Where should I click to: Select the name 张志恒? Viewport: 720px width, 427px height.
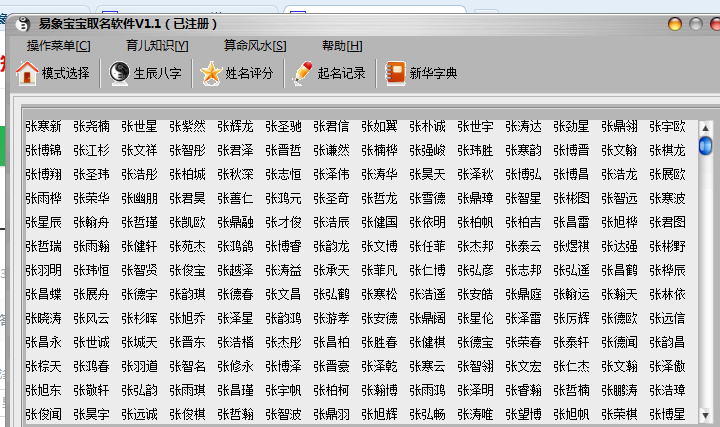click(283, 174)
